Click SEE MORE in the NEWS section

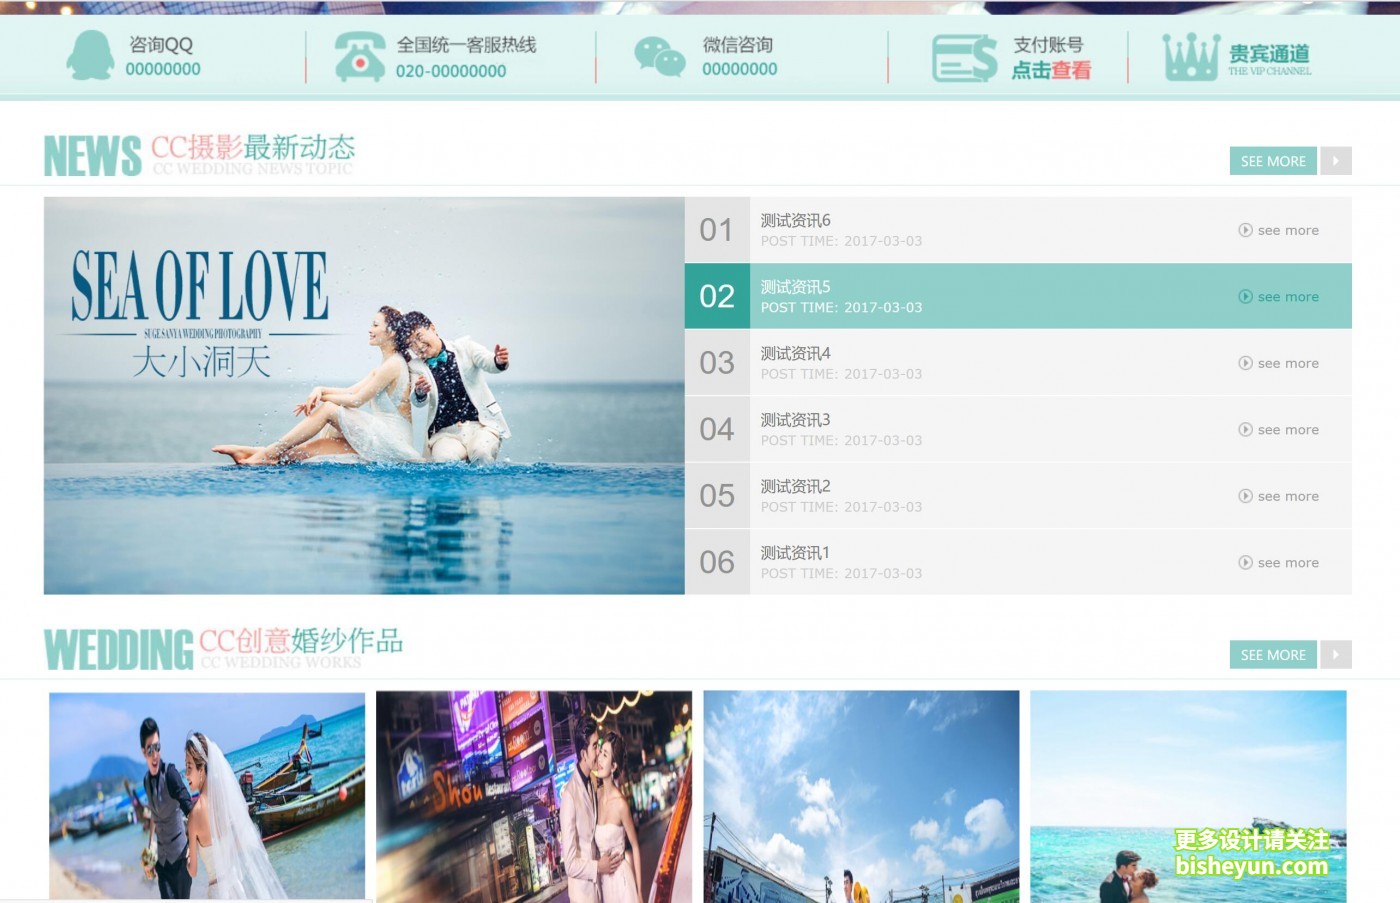(x=1272, y=161)
